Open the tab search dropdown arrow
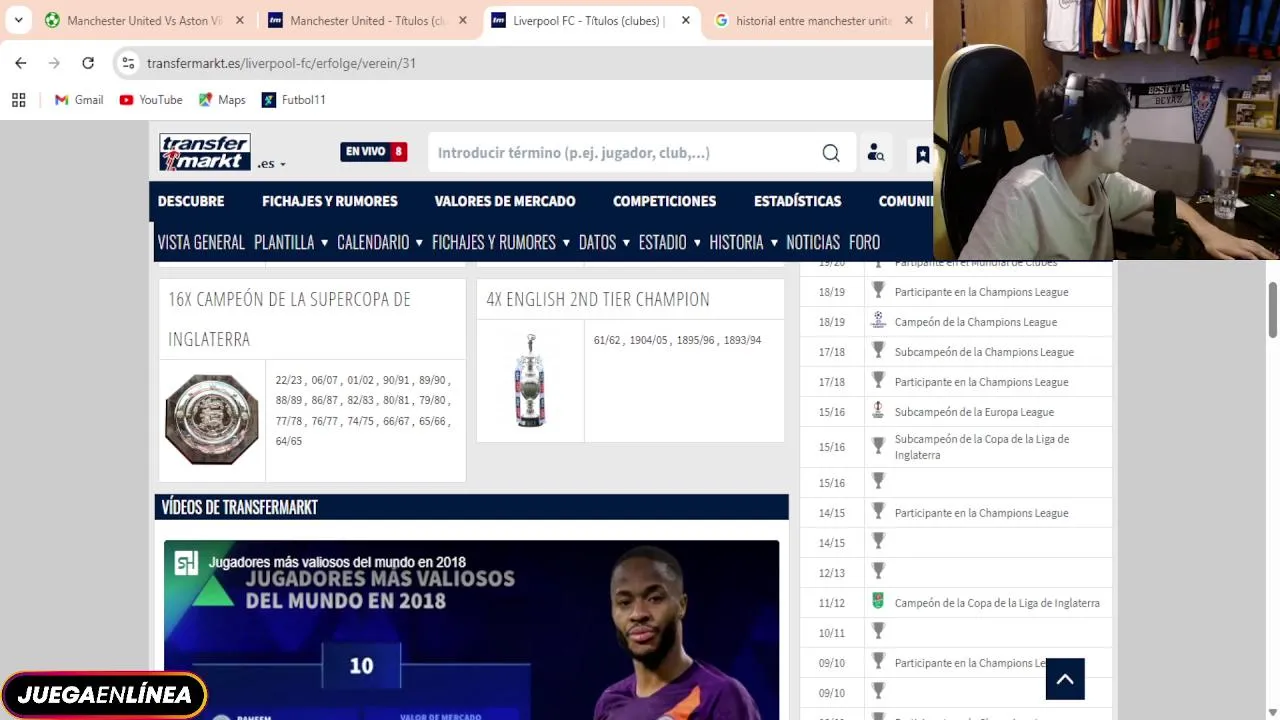 click(18, 20)
